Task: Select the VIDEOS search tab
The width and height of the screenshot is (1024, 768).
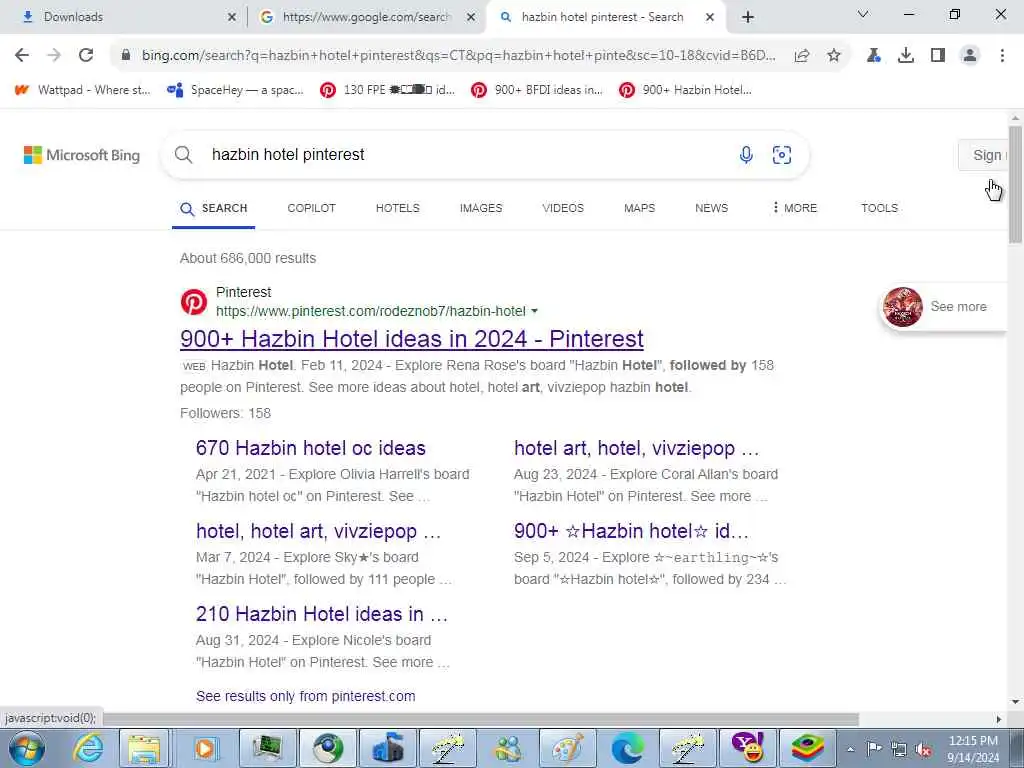Action: 563,208
